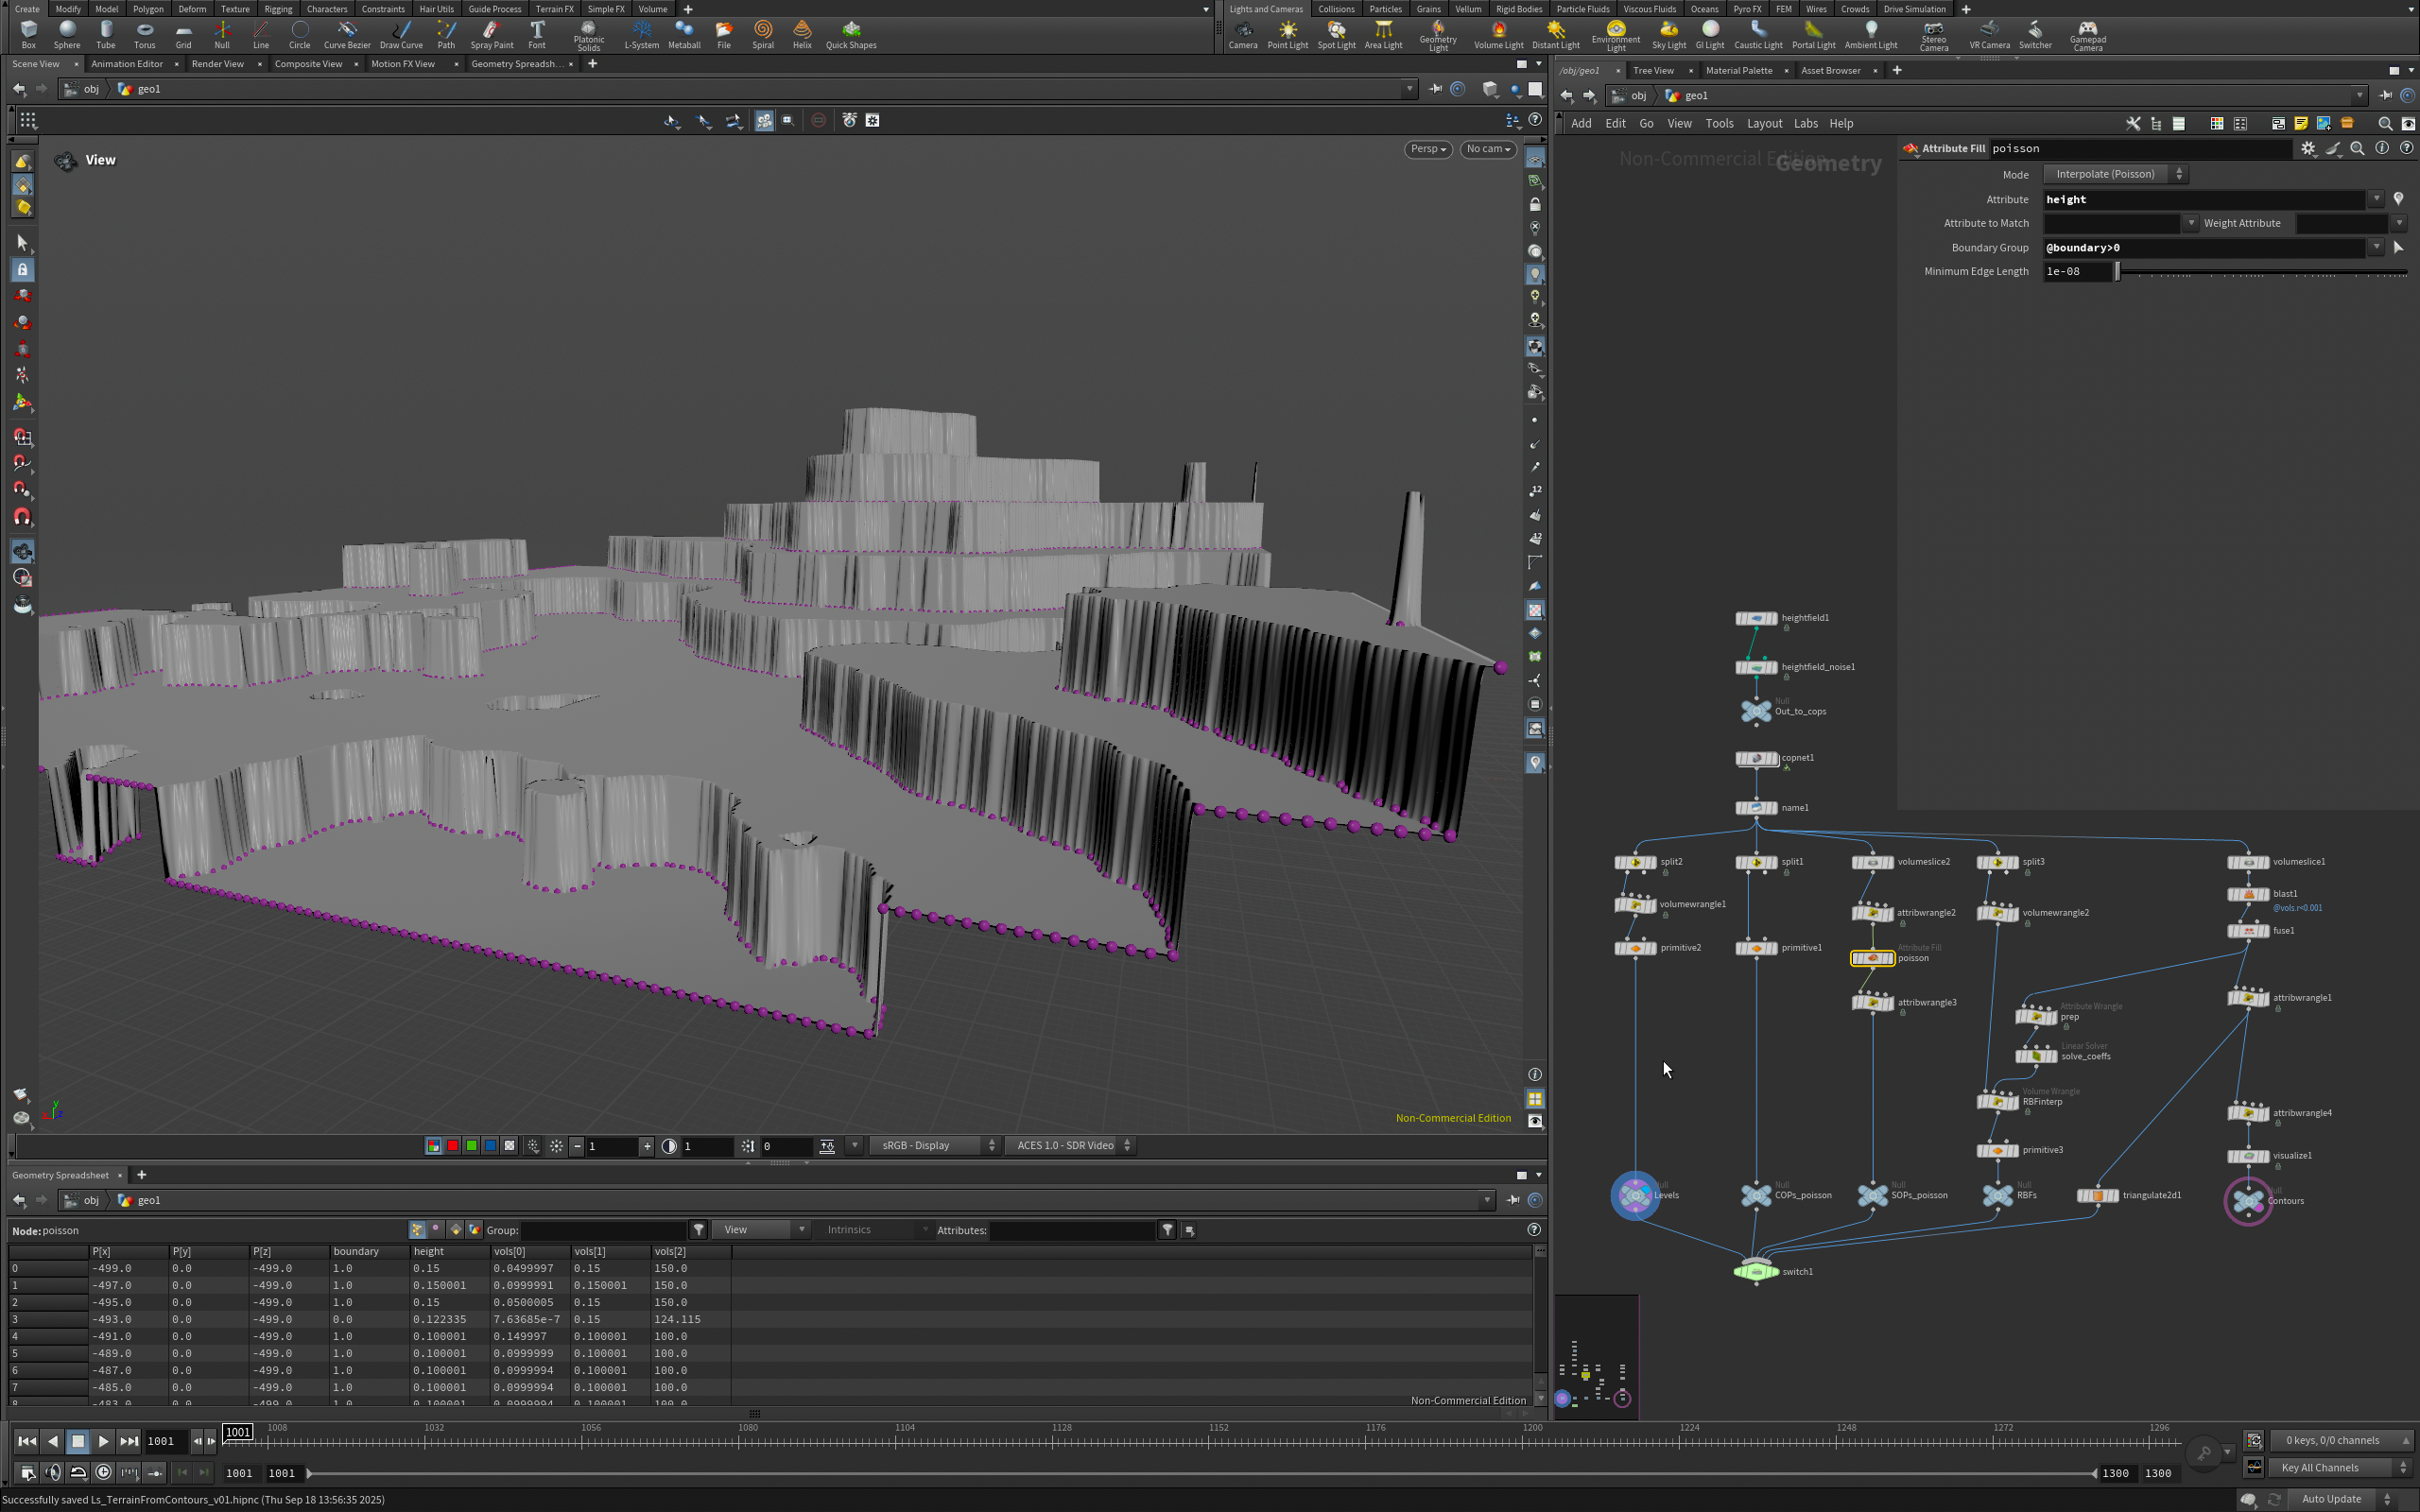Open the Labs menu in network editor
This screenshot has height=1512, width=2420.
tap(1805, 124)
